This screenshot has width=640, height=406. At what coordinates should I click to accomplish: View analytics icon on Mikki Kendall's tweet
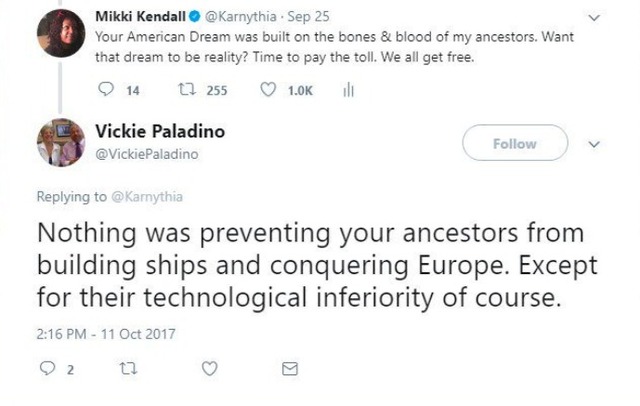349,90
